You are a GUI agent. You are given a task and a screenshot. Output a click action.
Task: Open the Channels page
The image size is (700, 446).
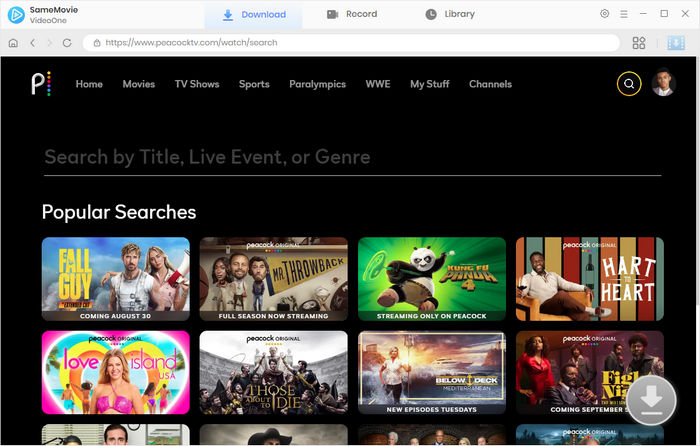click(x=490, y=84)
